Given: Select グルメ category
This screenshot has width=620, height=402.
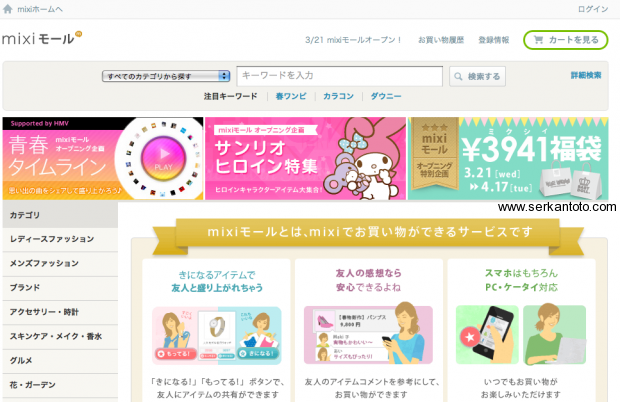Looking at the screenshot, I should pos(60,361).
